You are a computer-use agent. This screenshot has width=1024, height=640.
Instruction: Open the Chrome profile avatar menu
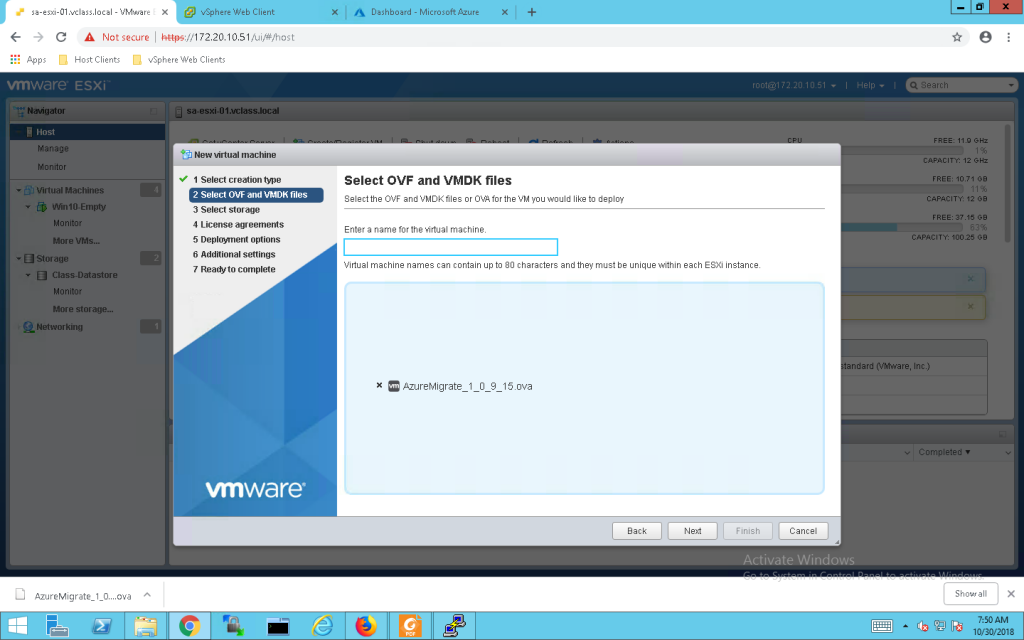(985, 37)
